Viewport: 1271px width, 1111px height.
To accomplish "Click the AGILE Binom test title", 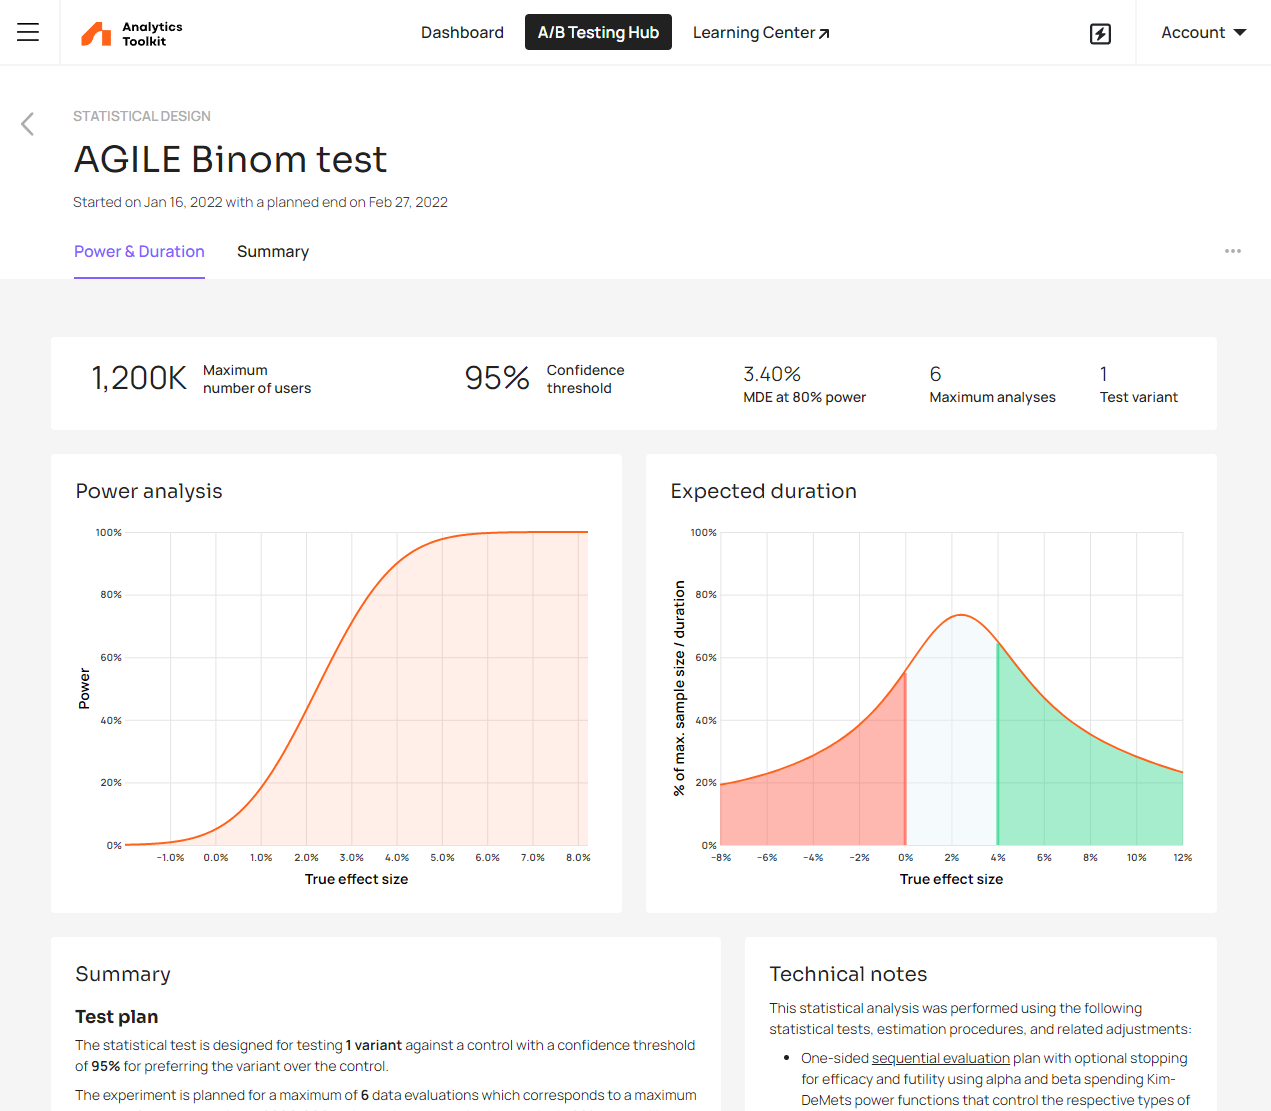I will point(230,159).
